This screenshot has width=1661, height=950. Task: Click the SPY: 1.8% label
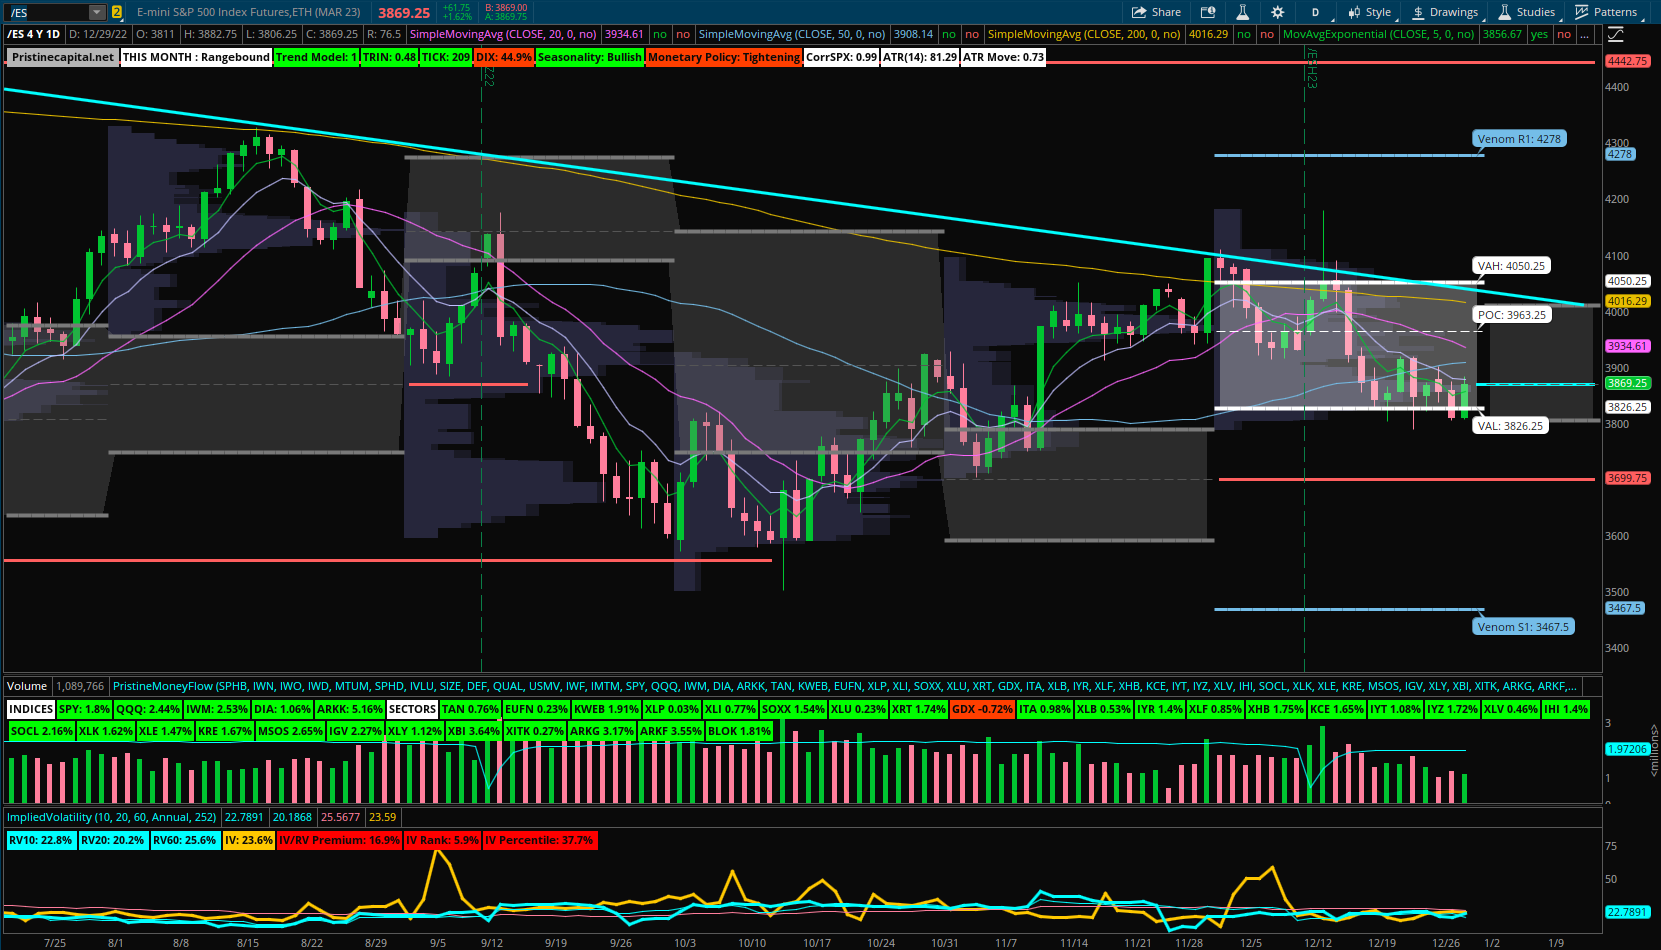pos(84,709)
